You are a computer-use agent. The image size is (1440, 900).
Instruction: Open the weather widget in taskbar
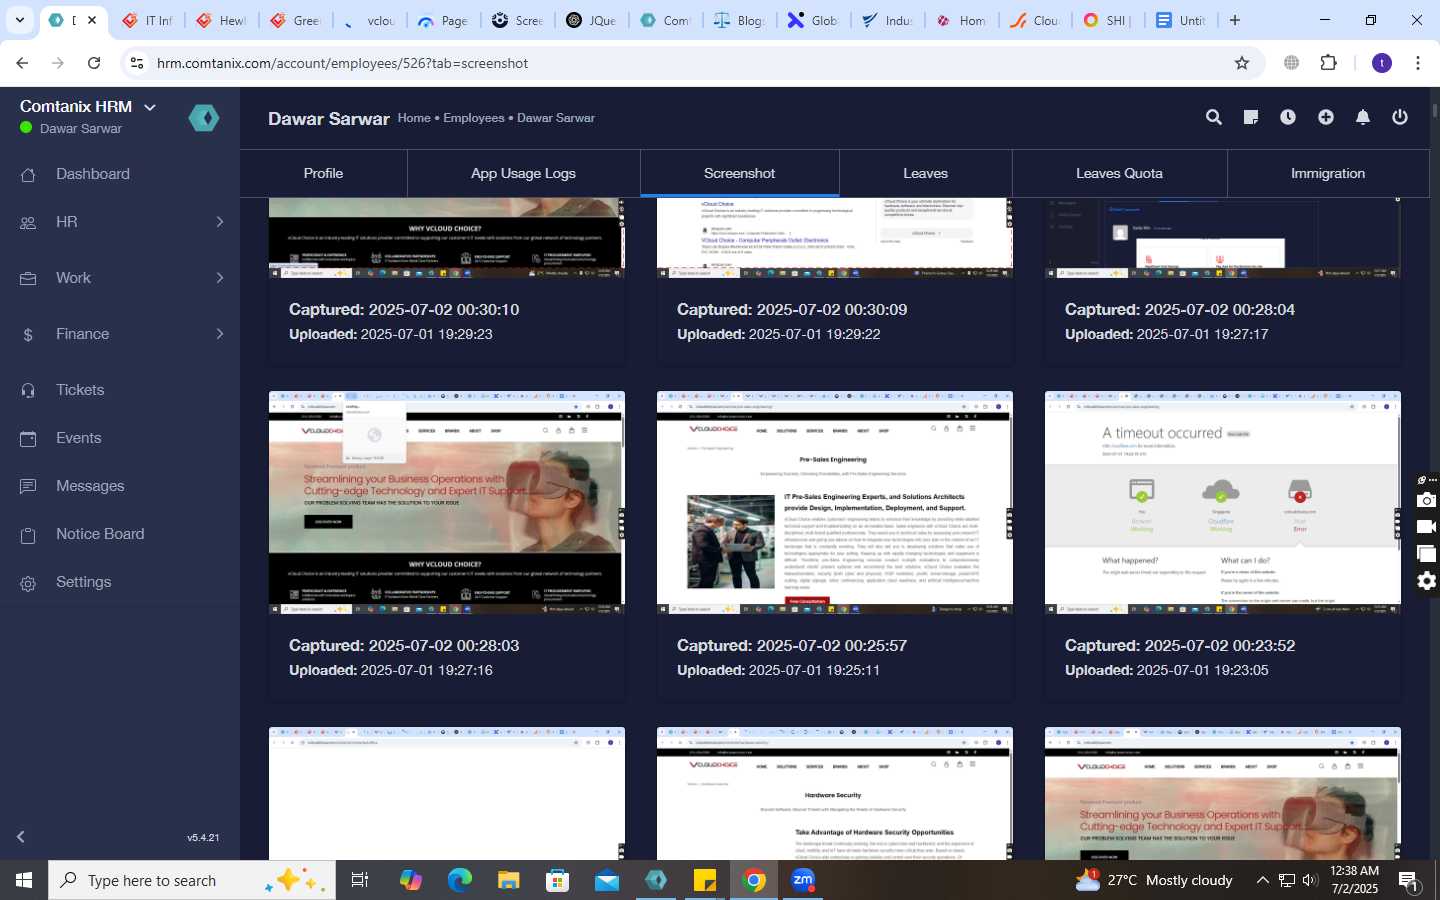[1154, 880]
